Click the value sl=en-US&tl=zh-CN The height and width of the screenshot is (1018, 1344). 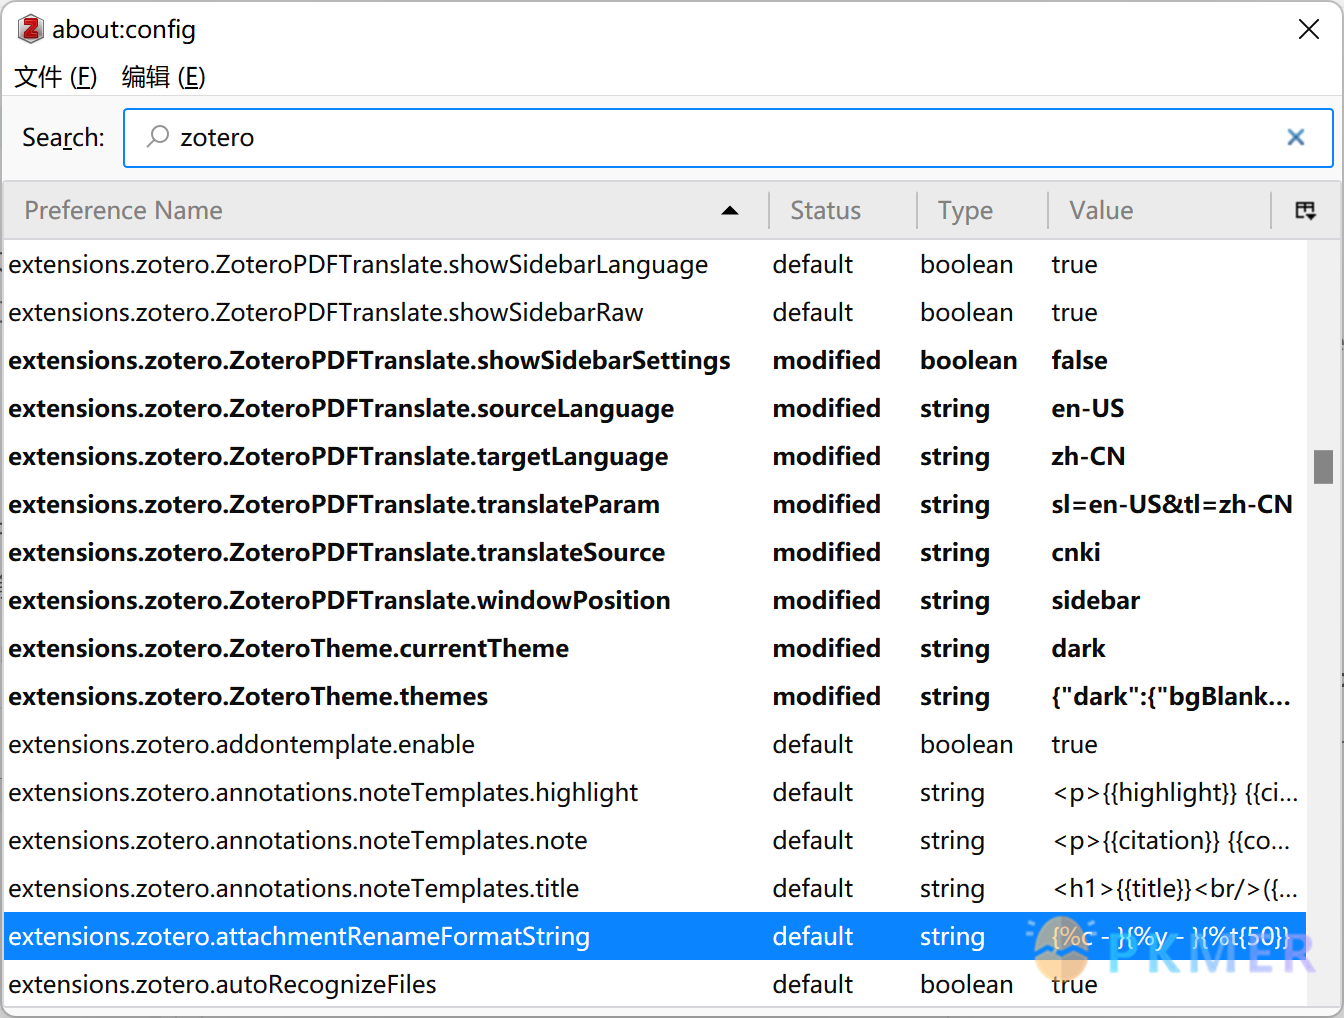1172,504
